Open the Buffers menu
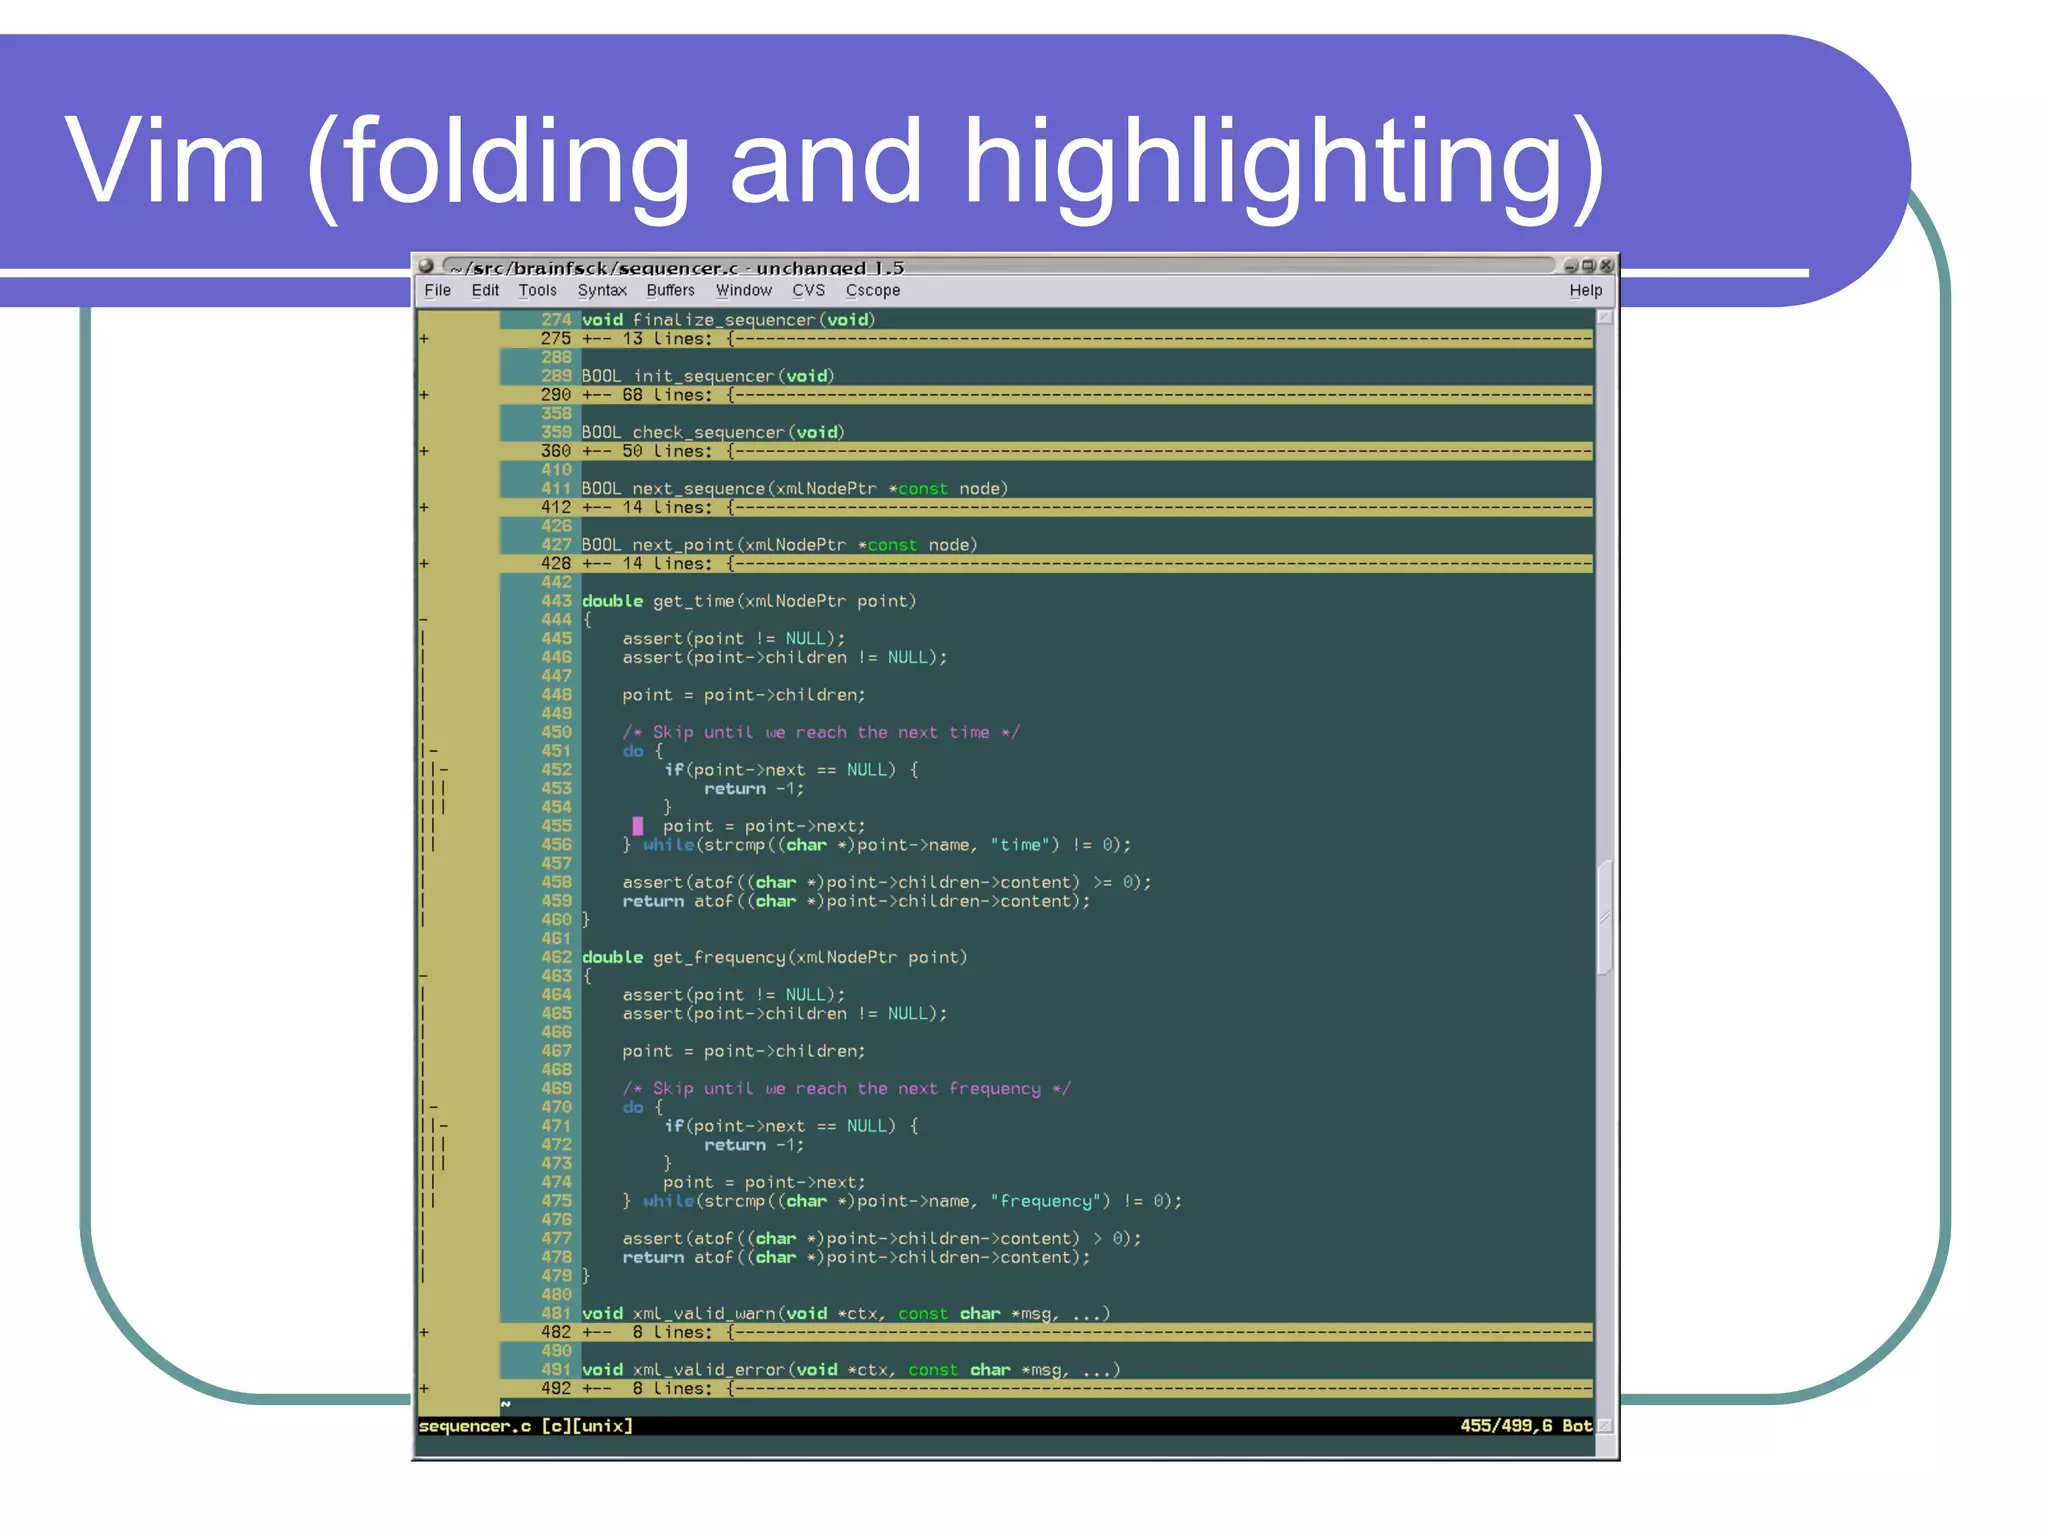Screen dimensions: 2048x1536 pos(670,291)
